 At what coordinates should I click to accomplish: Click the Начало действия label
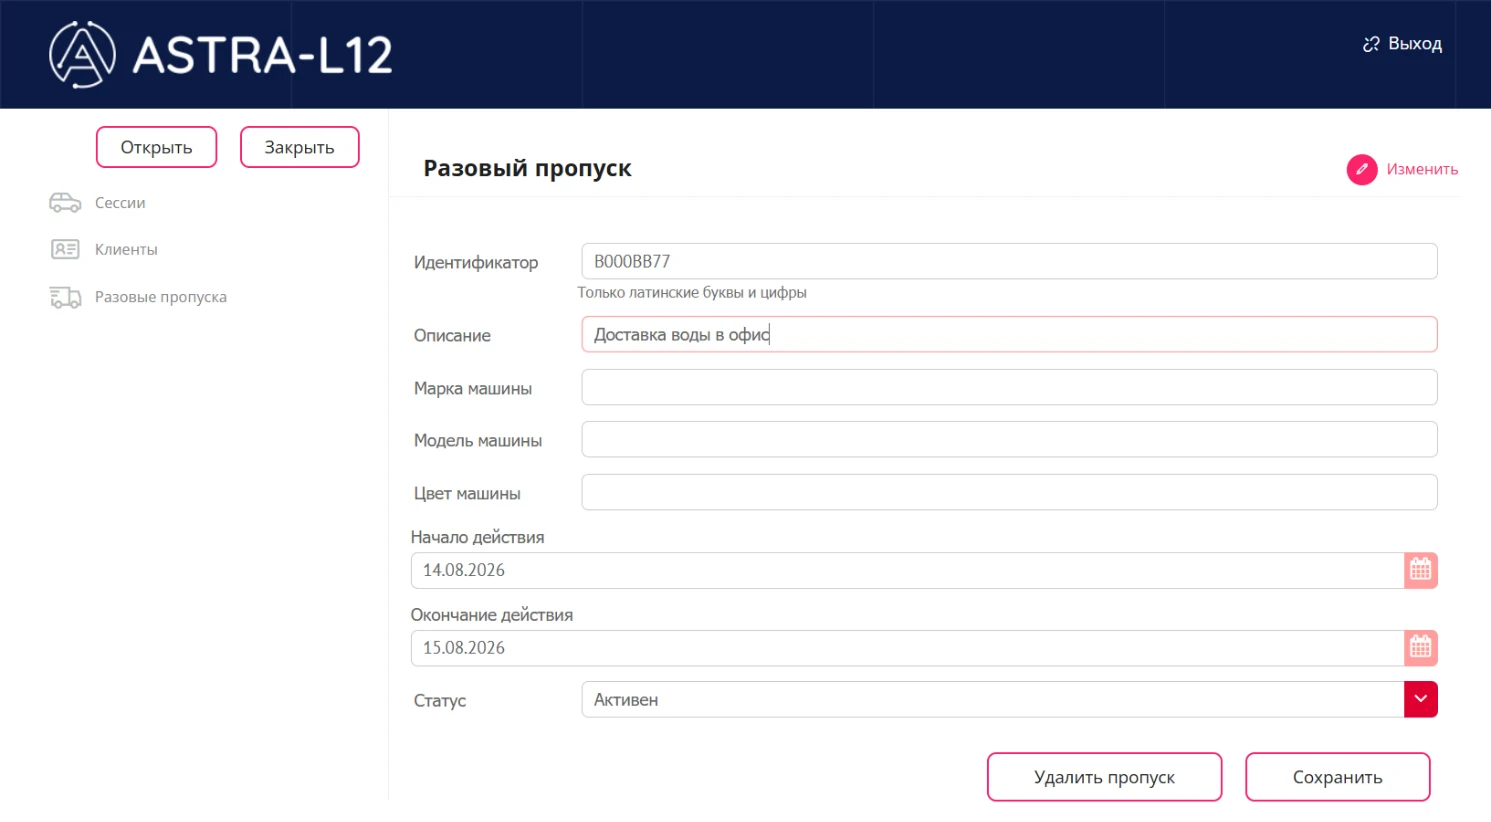[x=477, y=537]
